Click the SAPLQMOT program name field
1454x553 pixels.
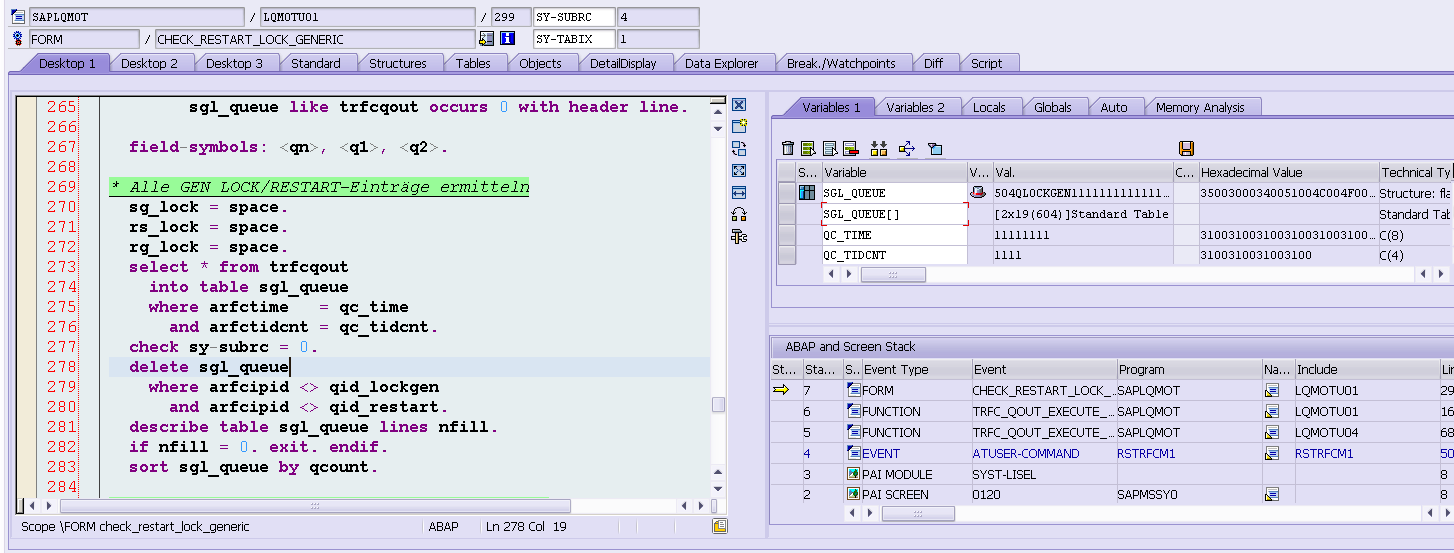pos(135,17)
